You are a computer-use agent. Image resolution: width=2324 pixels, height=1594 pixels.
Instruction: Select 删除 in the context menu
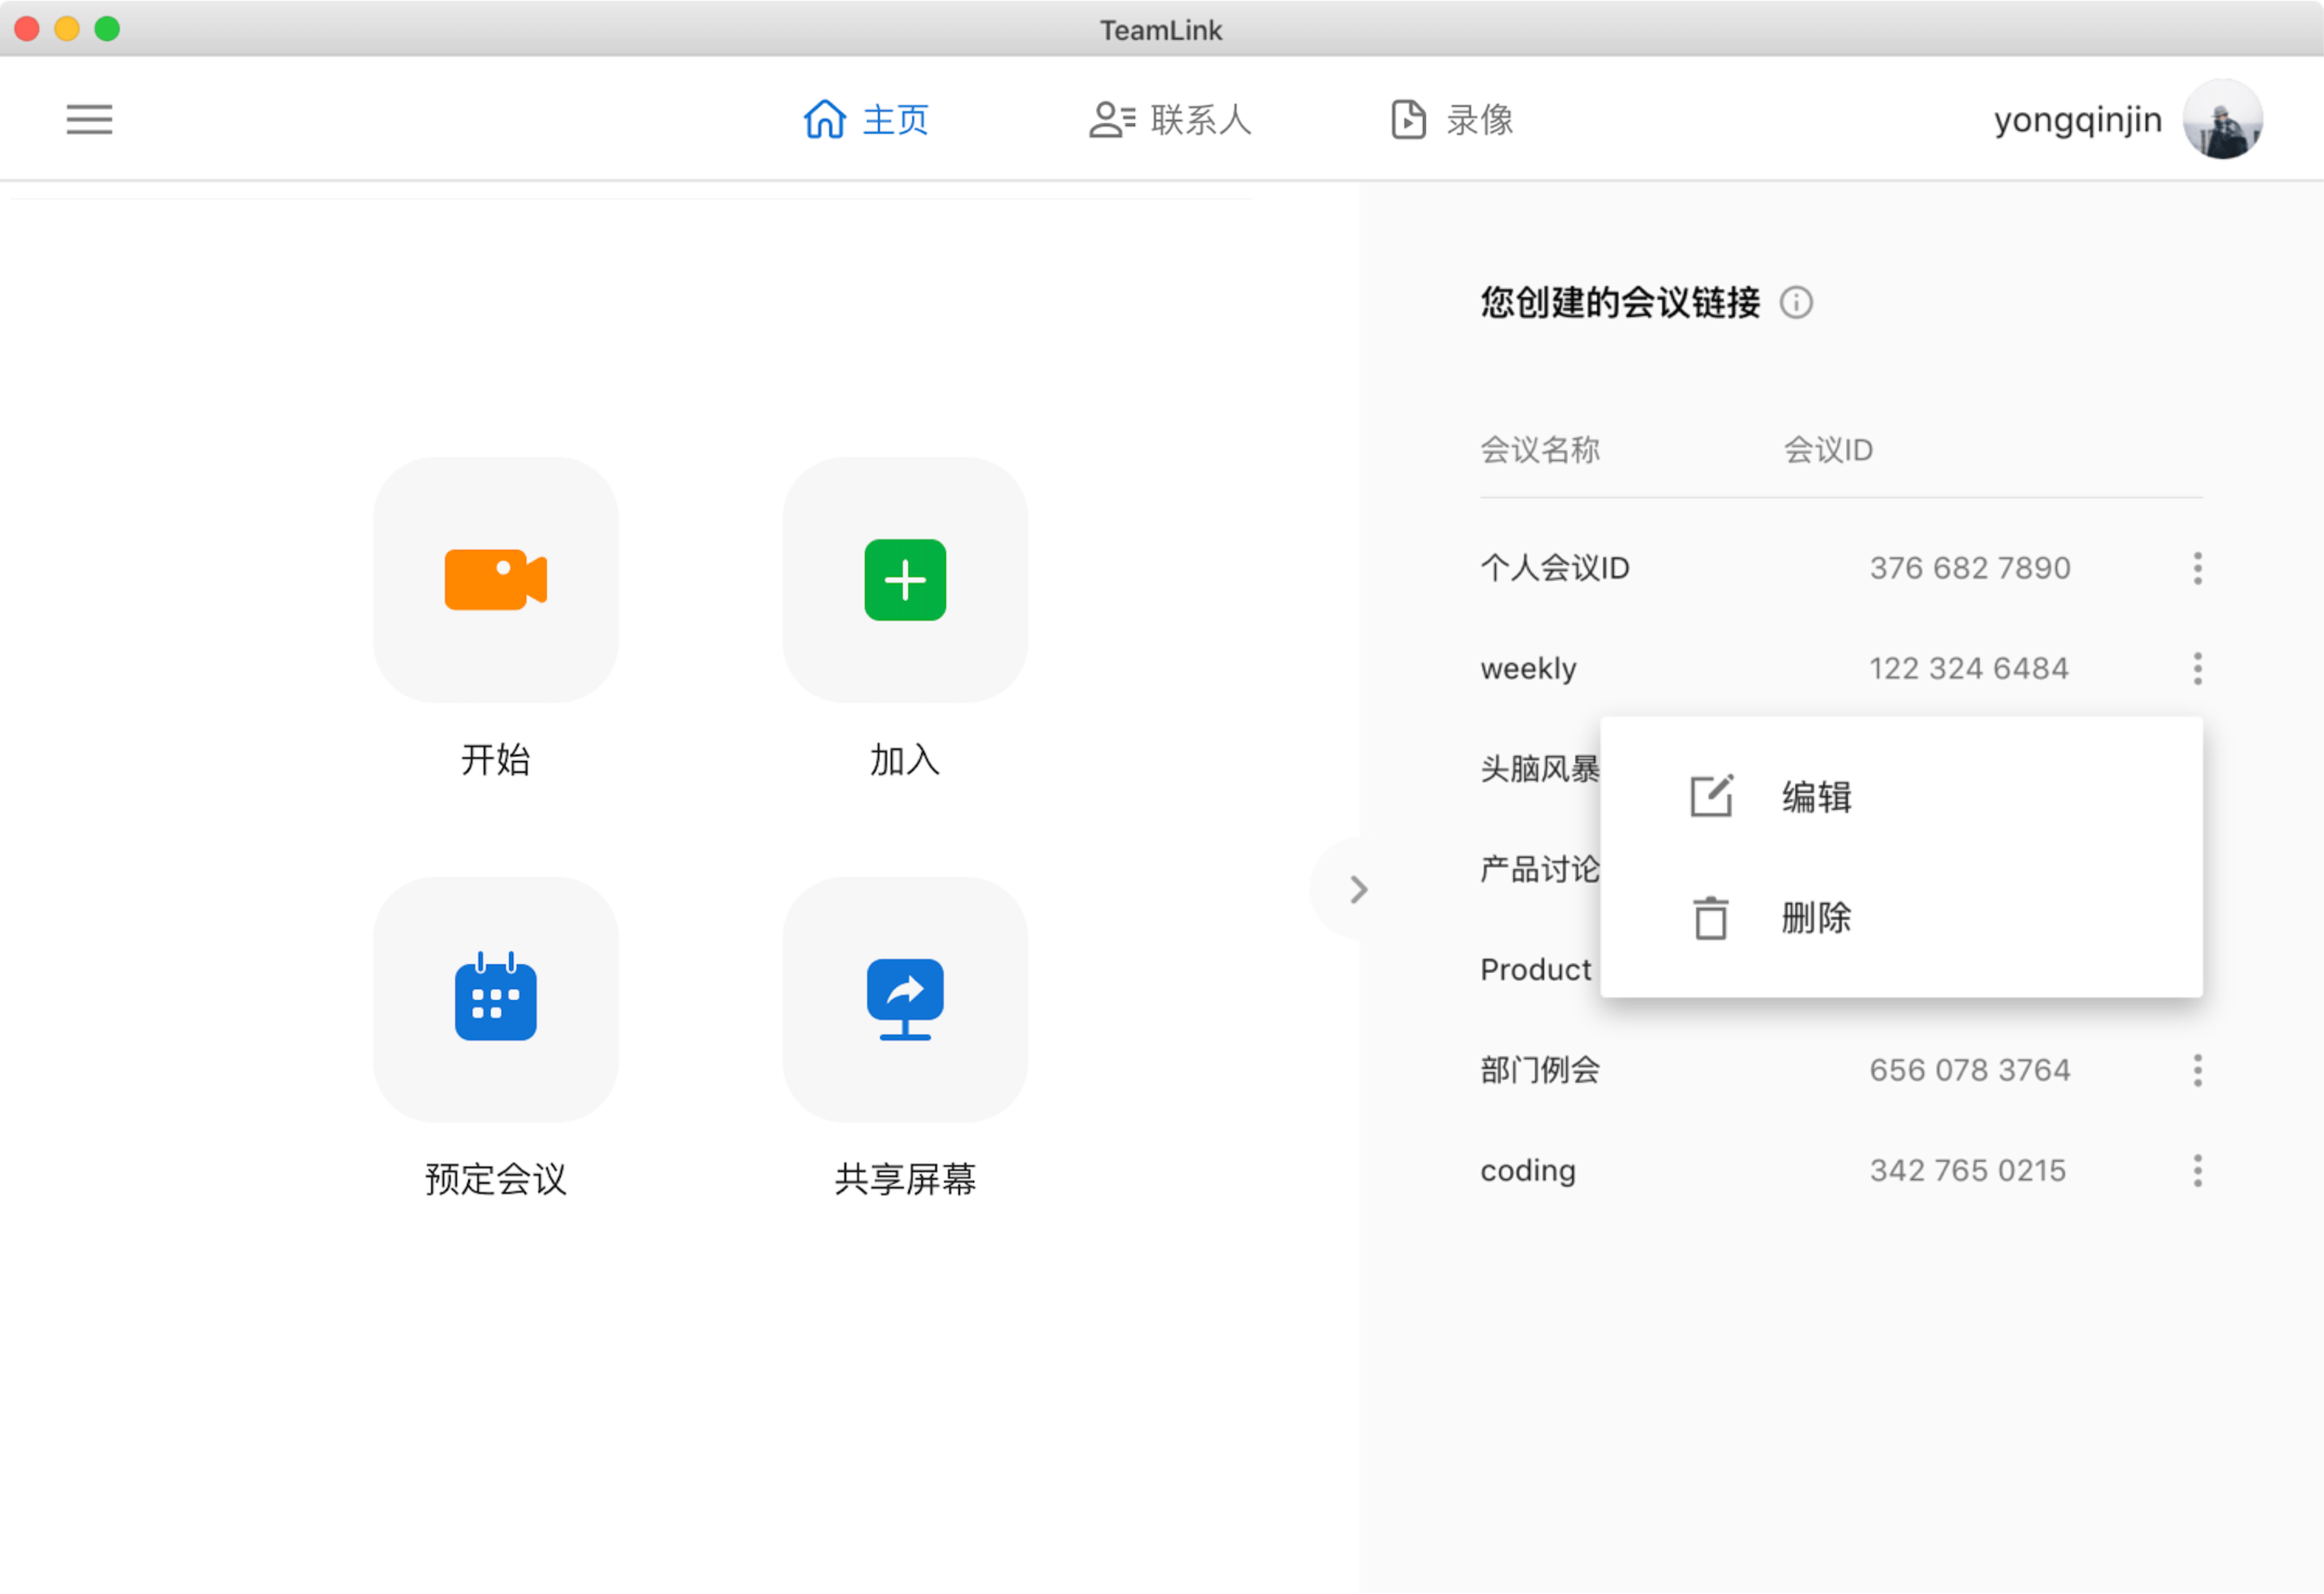coord(1815,917)
